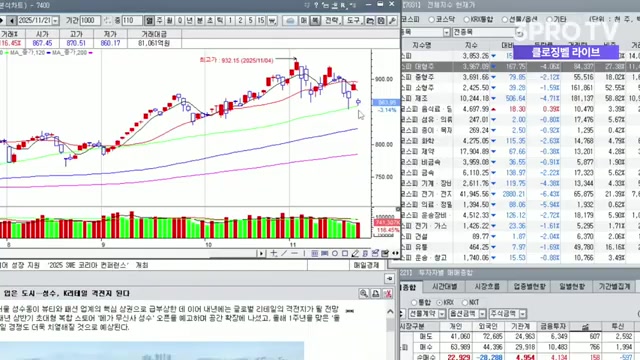Open the 선물계약 dropdown

coord(442,314)
